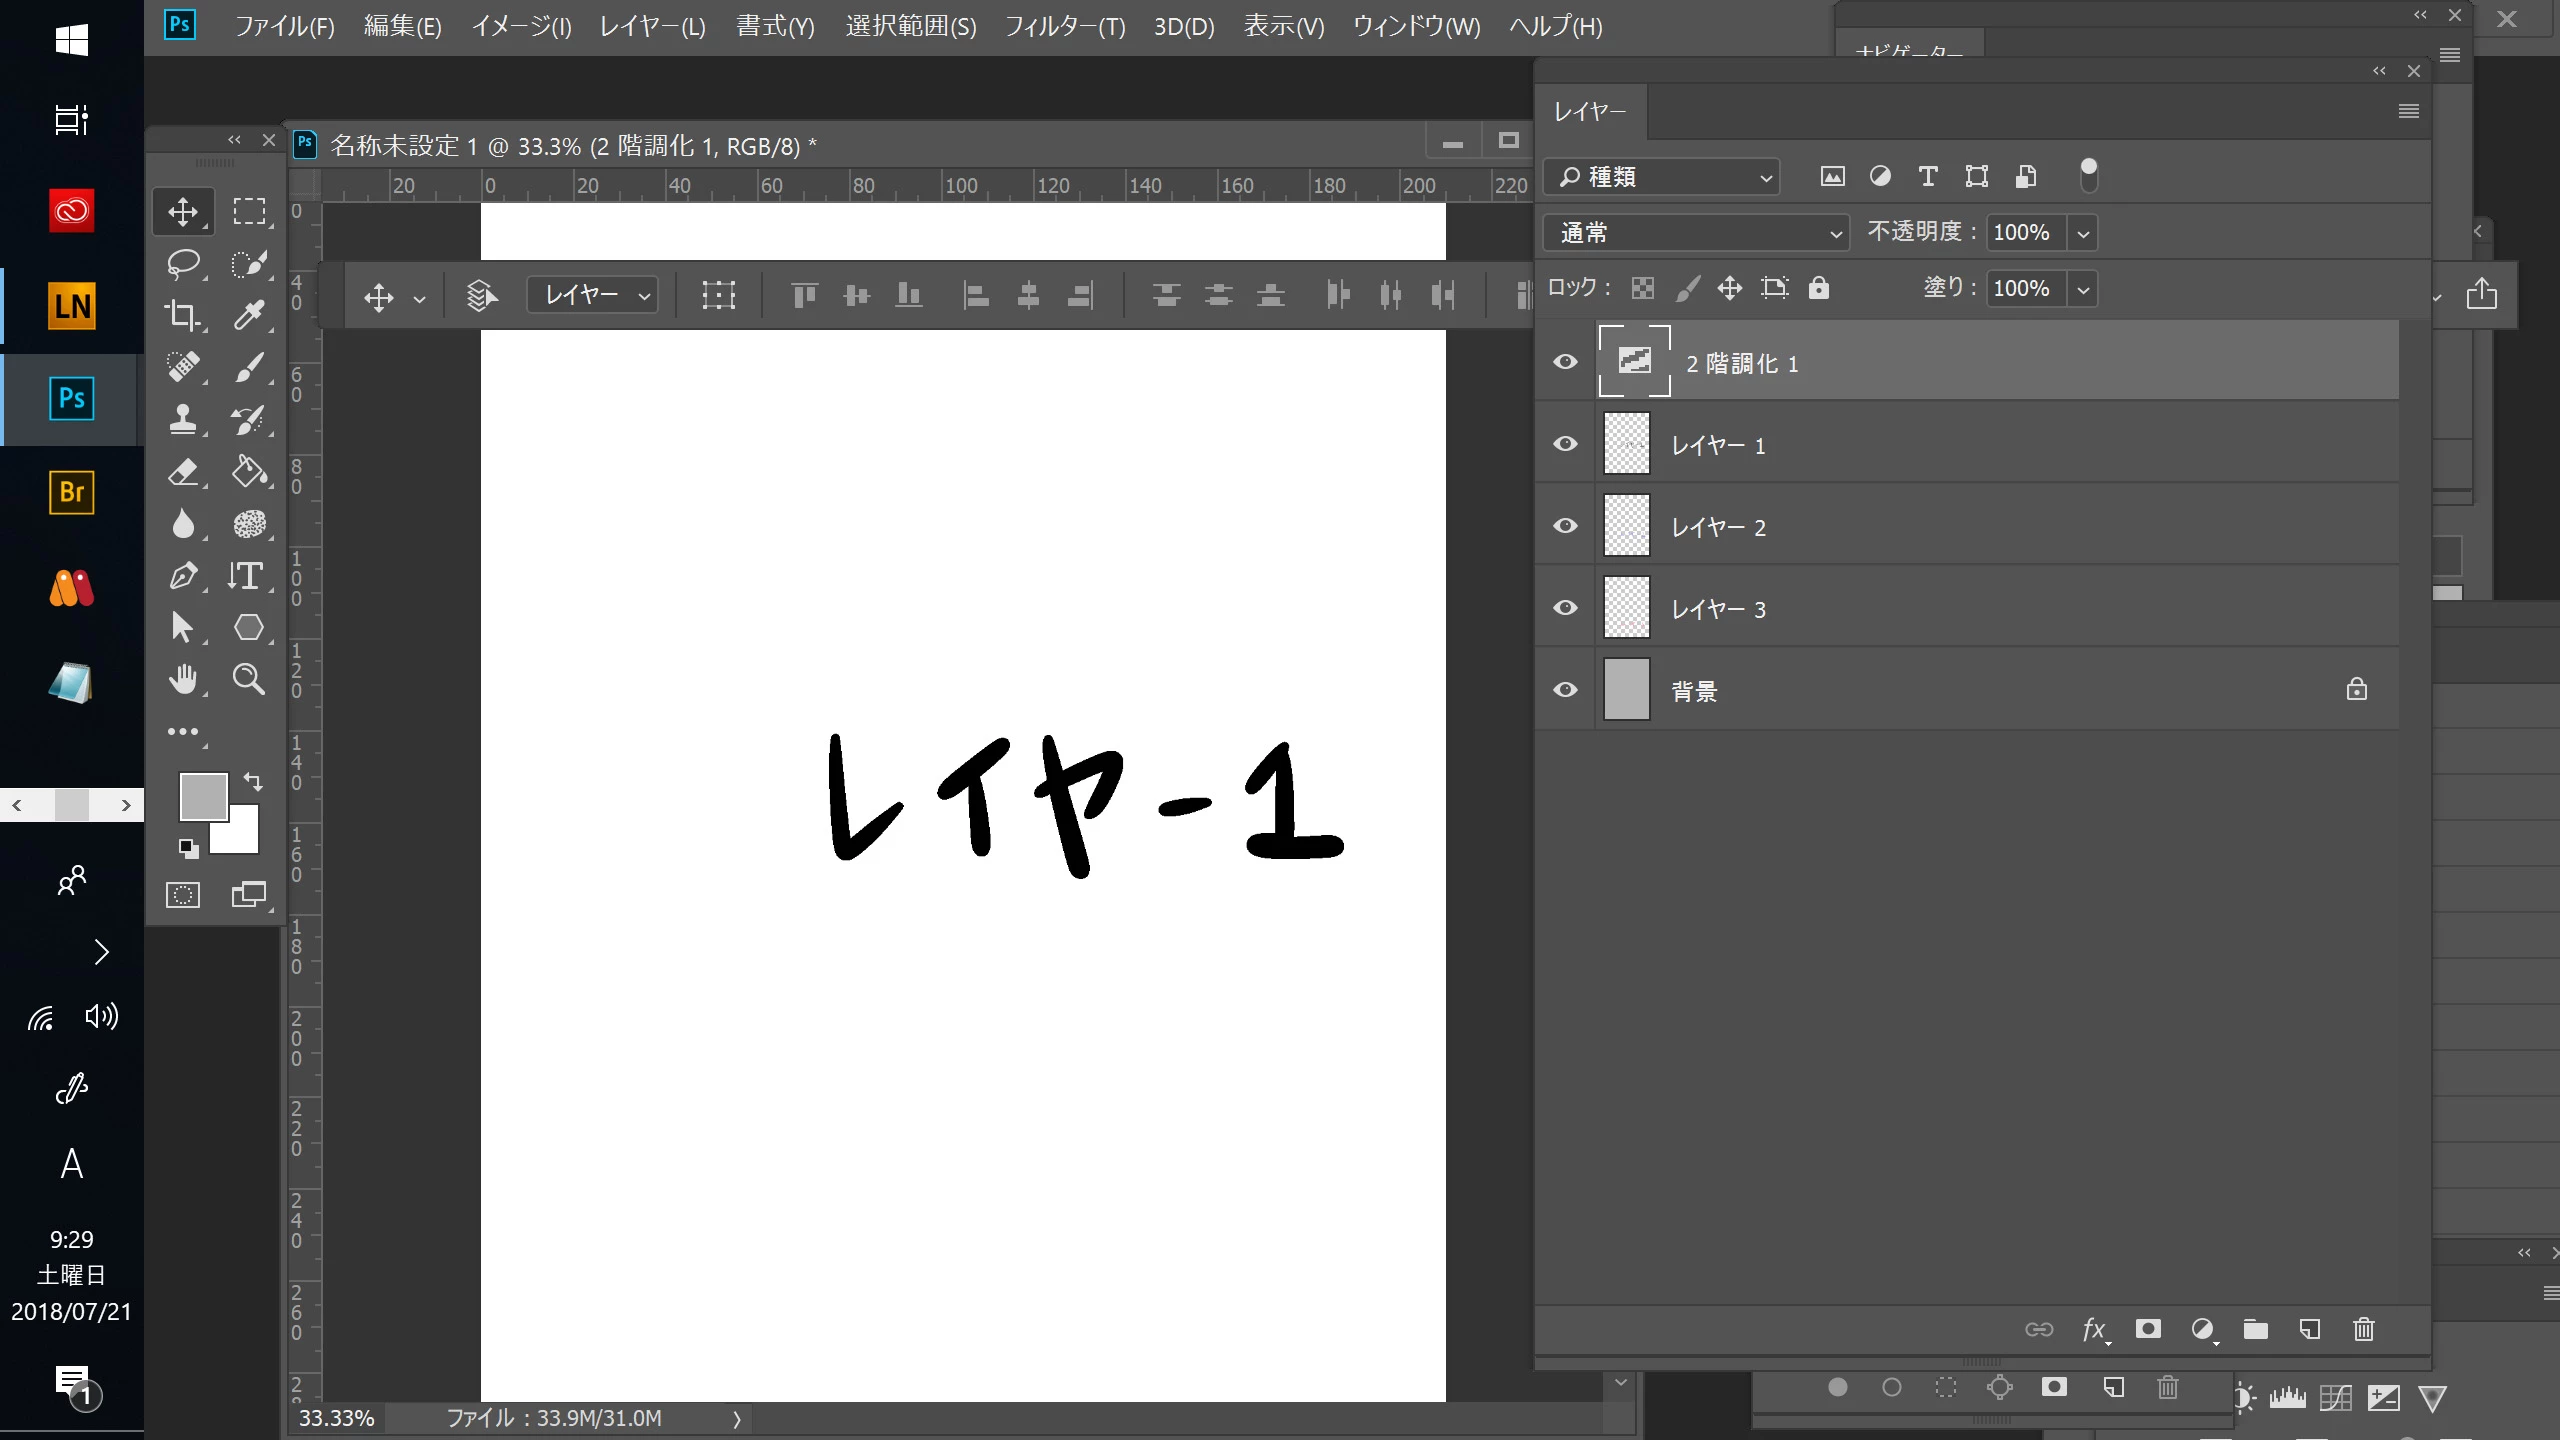The image size is (2560, 1440).
Task: Open the 種類 layer filter dropdown
Action: (x=1663, y=177)
